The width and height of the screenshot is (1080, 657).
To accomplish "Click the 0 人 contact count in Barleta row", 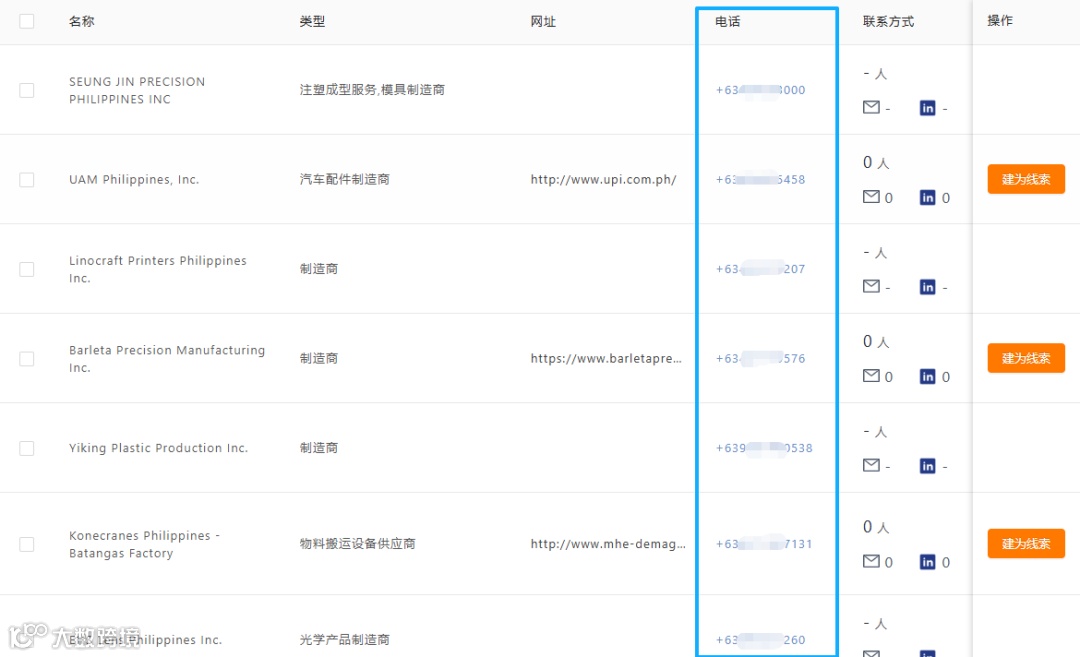I will [x=876, y=342].
